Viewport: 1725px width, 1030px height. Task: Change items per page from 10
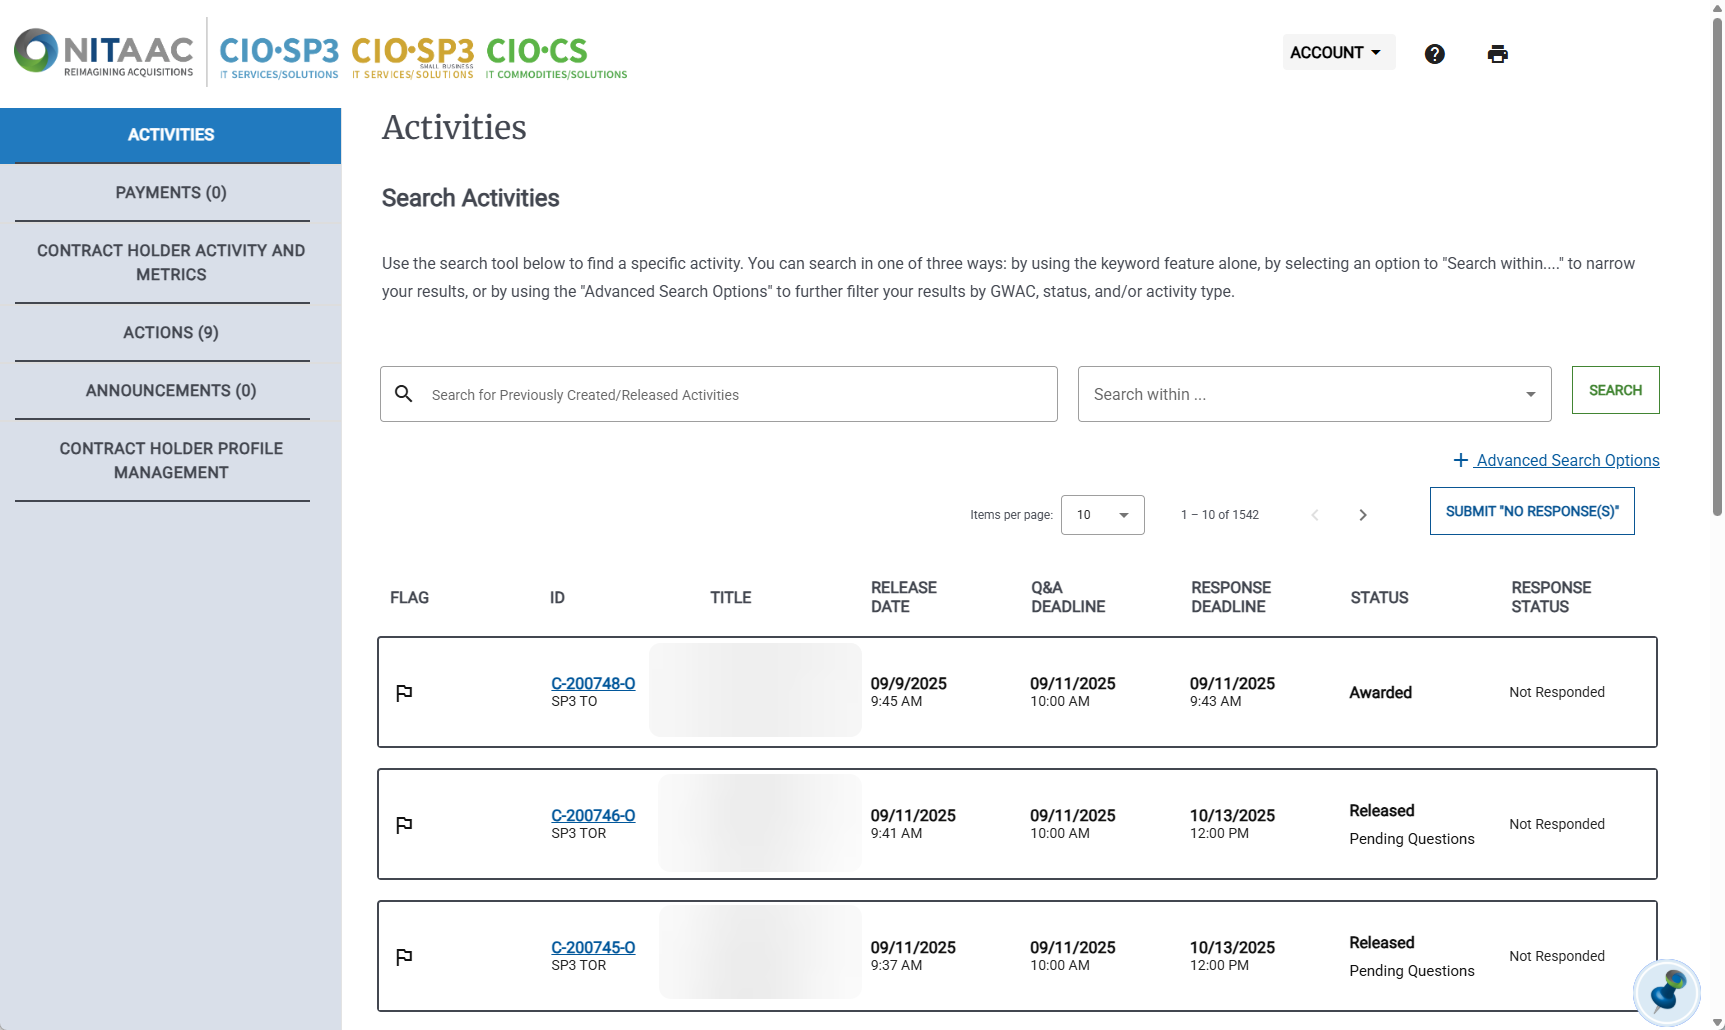pos(1102,515)
